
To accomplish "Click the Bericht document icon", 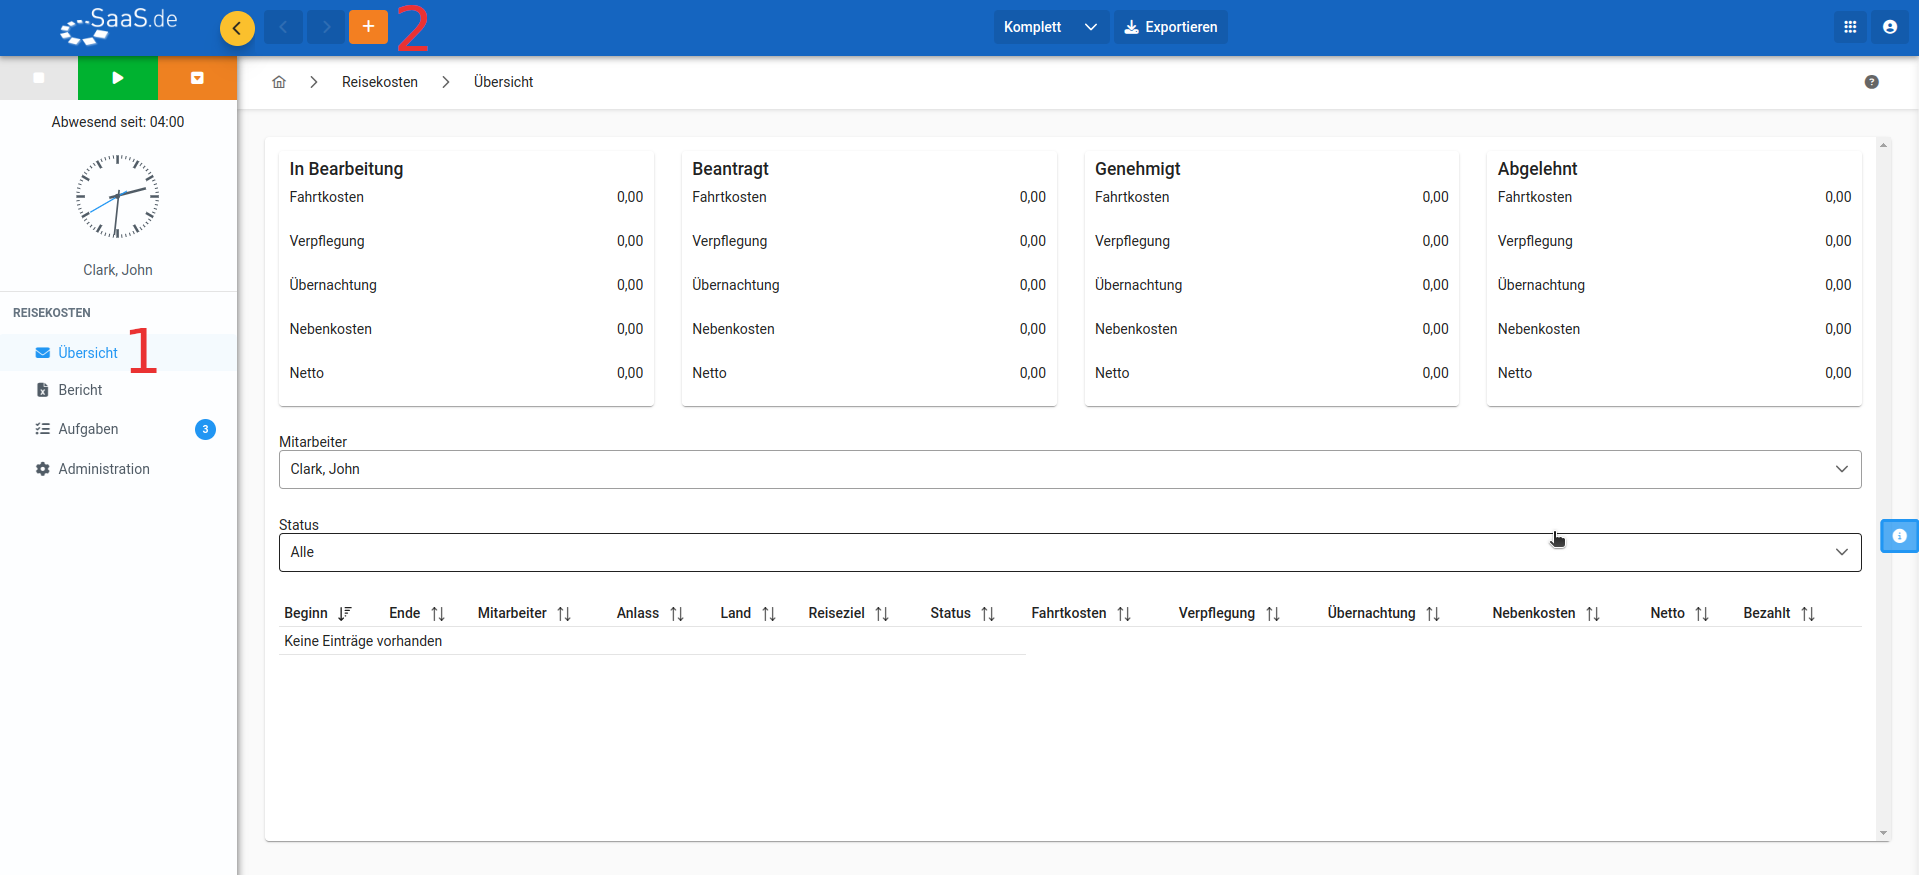I will (x=42, y=390).
